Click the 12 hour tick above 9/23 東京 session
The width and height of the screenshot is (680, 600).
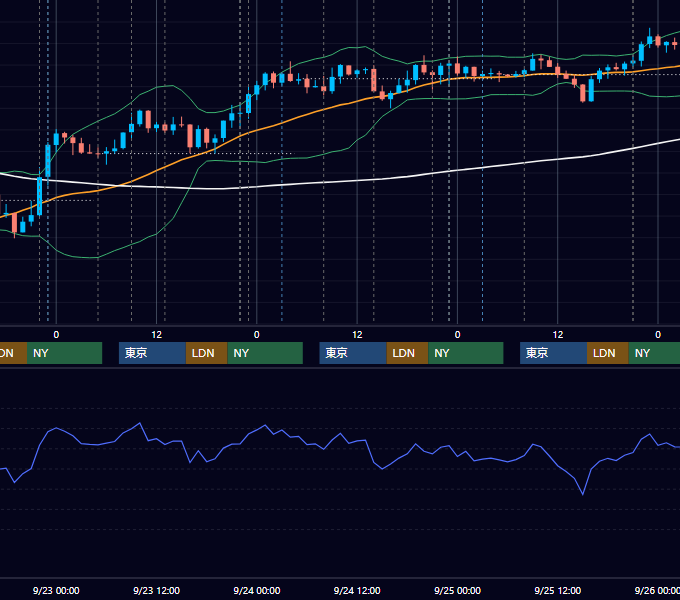coord(157,335)
